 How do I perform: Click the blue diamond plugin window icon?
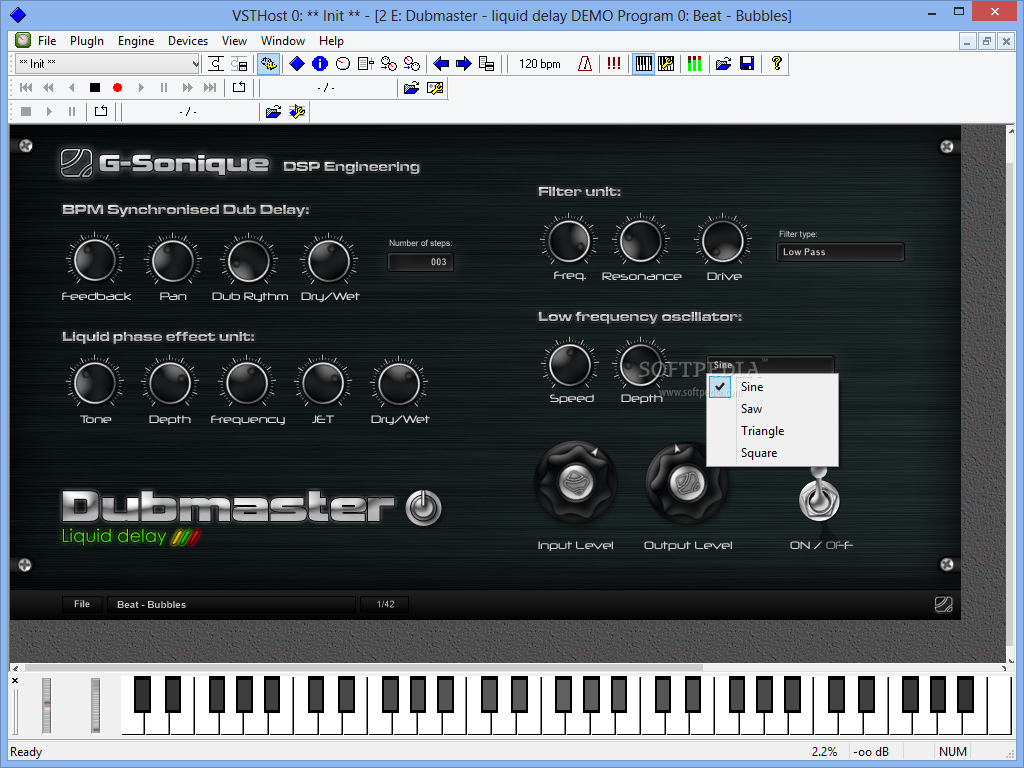pos(296,63)
